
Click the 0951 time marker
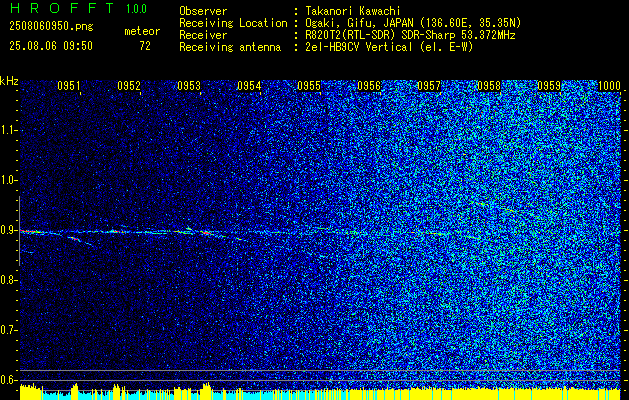tap(69, 85)
